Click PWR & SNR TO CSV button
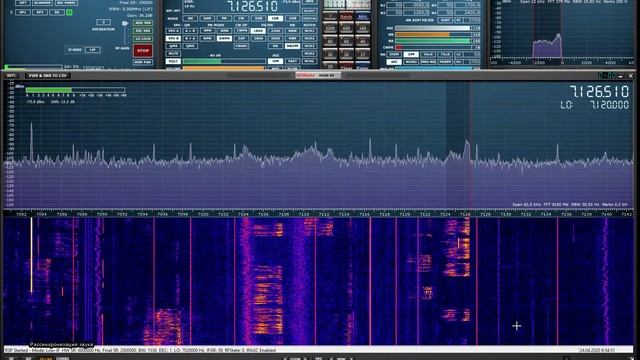 [48, 76]
